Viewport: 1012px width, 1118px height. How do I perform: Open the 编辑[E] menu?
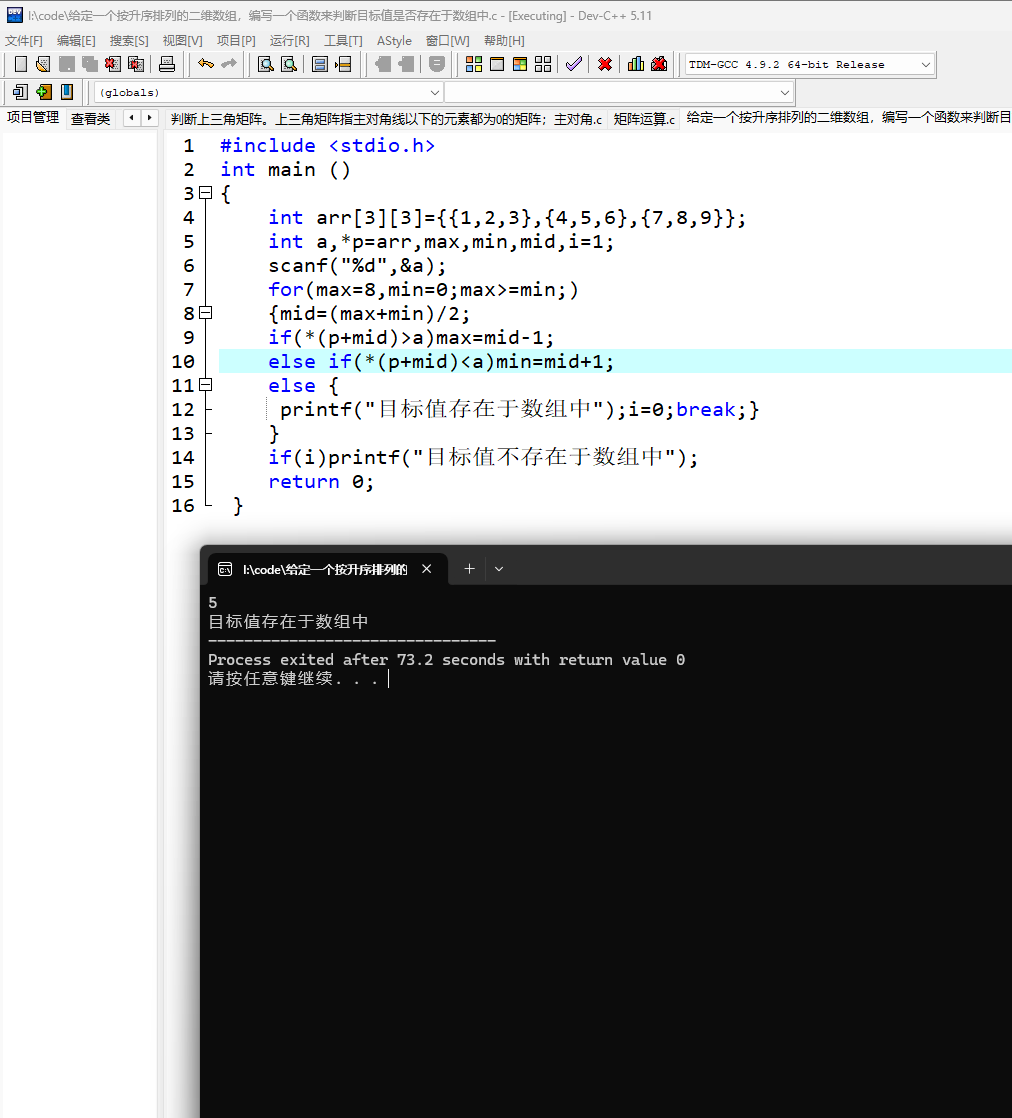(x=76, y=41)
